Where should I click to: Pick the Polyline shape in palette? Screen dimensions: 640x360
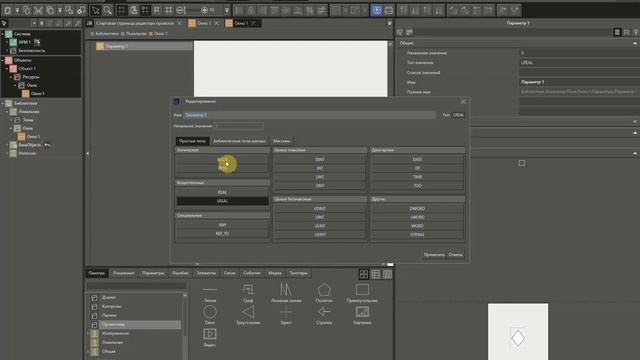286,293
